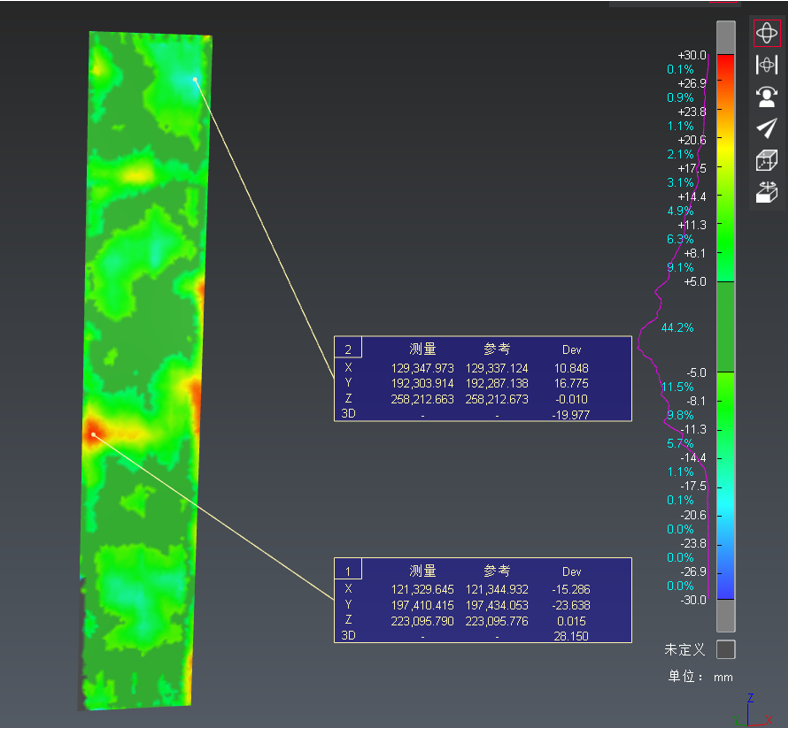Screen dimensions: 788x729
Task: Click the 6.3% histogram percentage
Action: coord(680,239)
